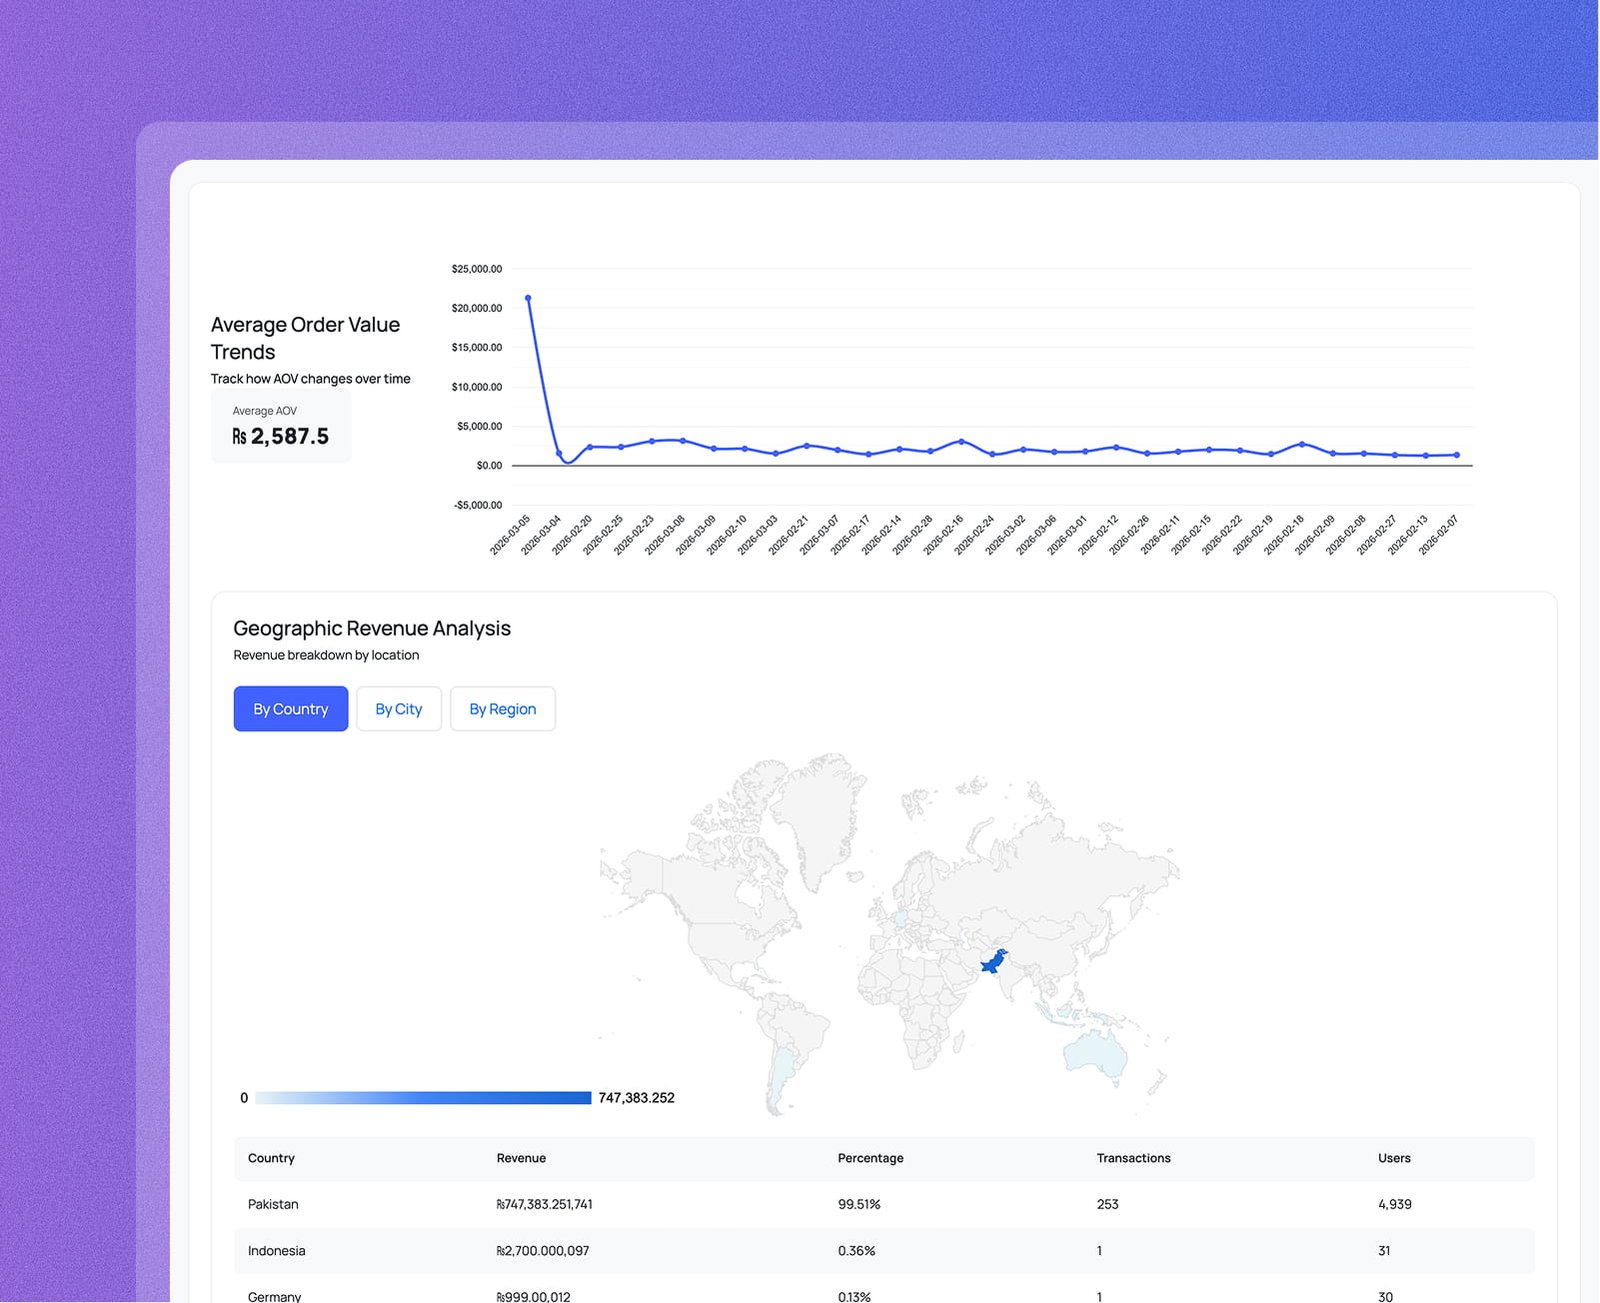
Task: Click the Average Order Value Trends title
Action: coord(305,338)
